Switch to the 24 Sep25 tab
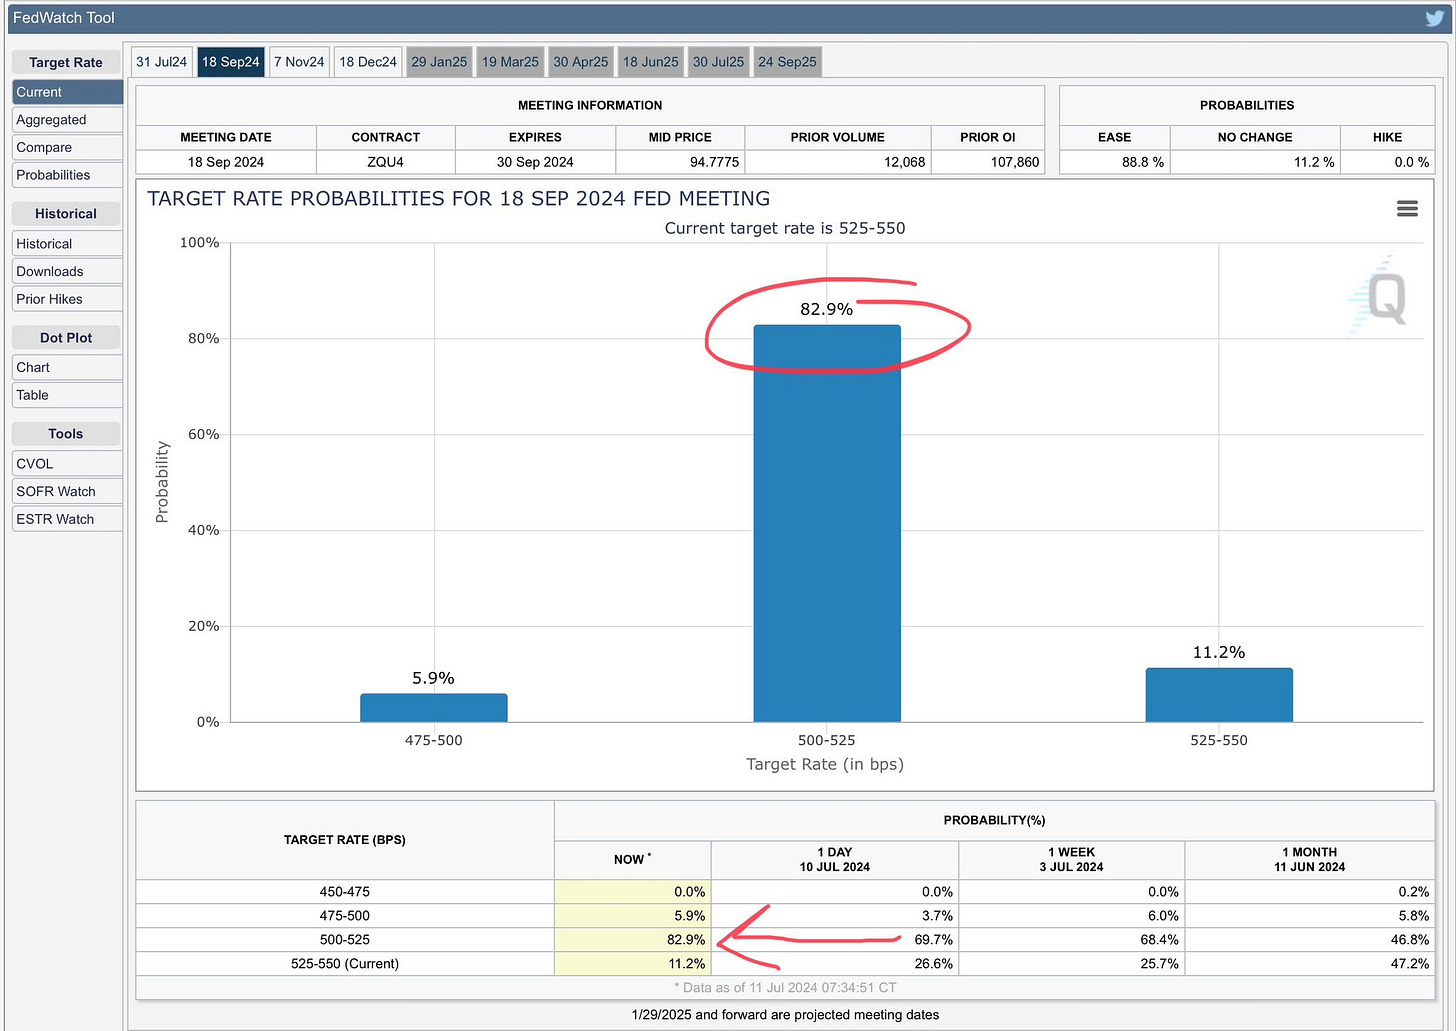 coord(787,62)
